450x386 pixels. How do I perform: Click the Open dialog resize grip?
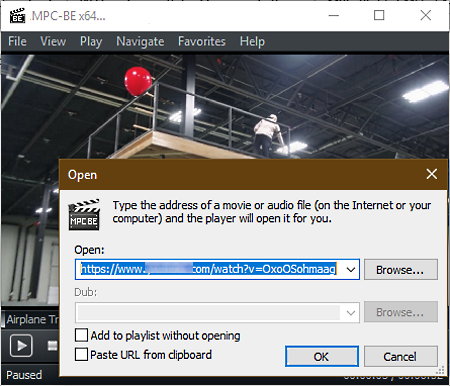tap(441, 370)
